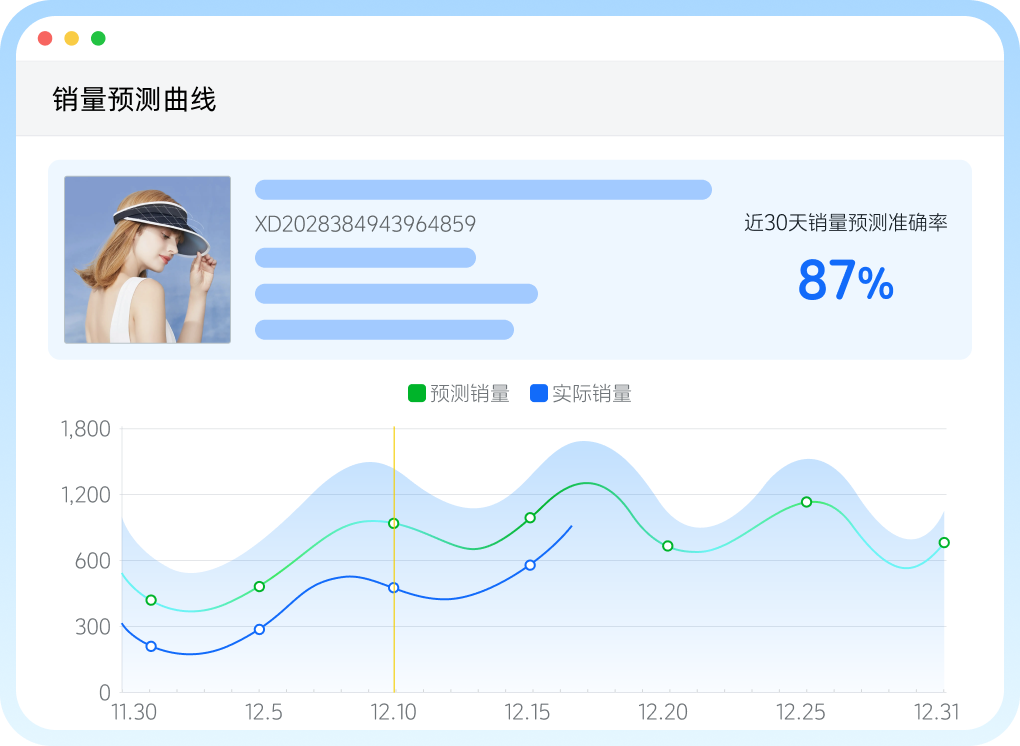Click the 销量预测曲线 page title

tap(134, 99)
